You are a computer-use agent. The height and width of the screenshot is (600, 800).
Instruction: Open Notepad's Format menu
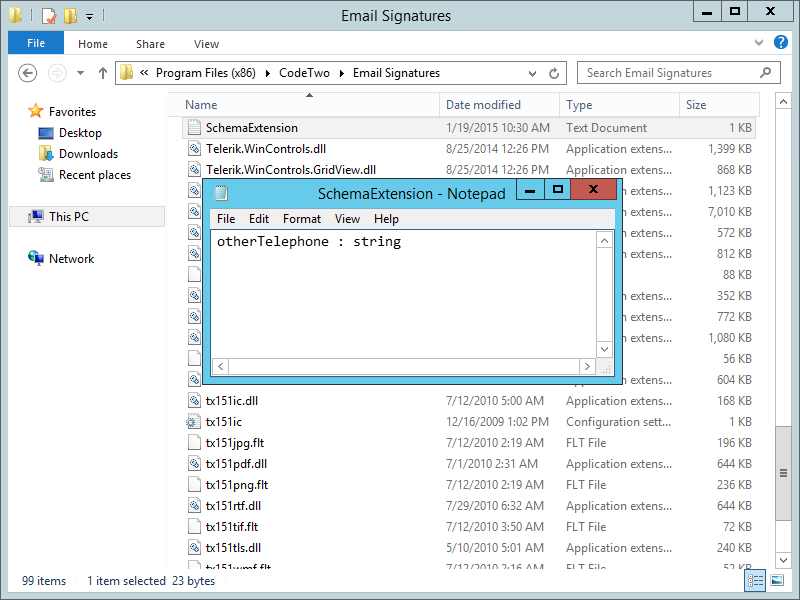[x=302, y=219]
